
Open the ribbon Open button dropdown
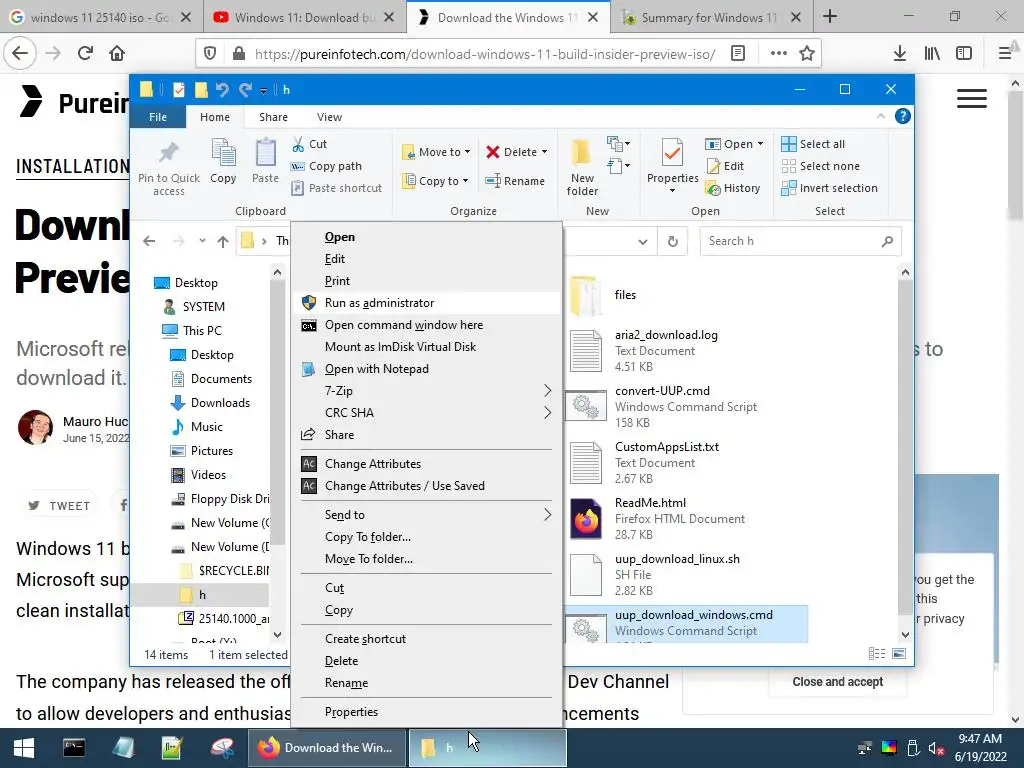pyautogui.click(x=760, y=144)
